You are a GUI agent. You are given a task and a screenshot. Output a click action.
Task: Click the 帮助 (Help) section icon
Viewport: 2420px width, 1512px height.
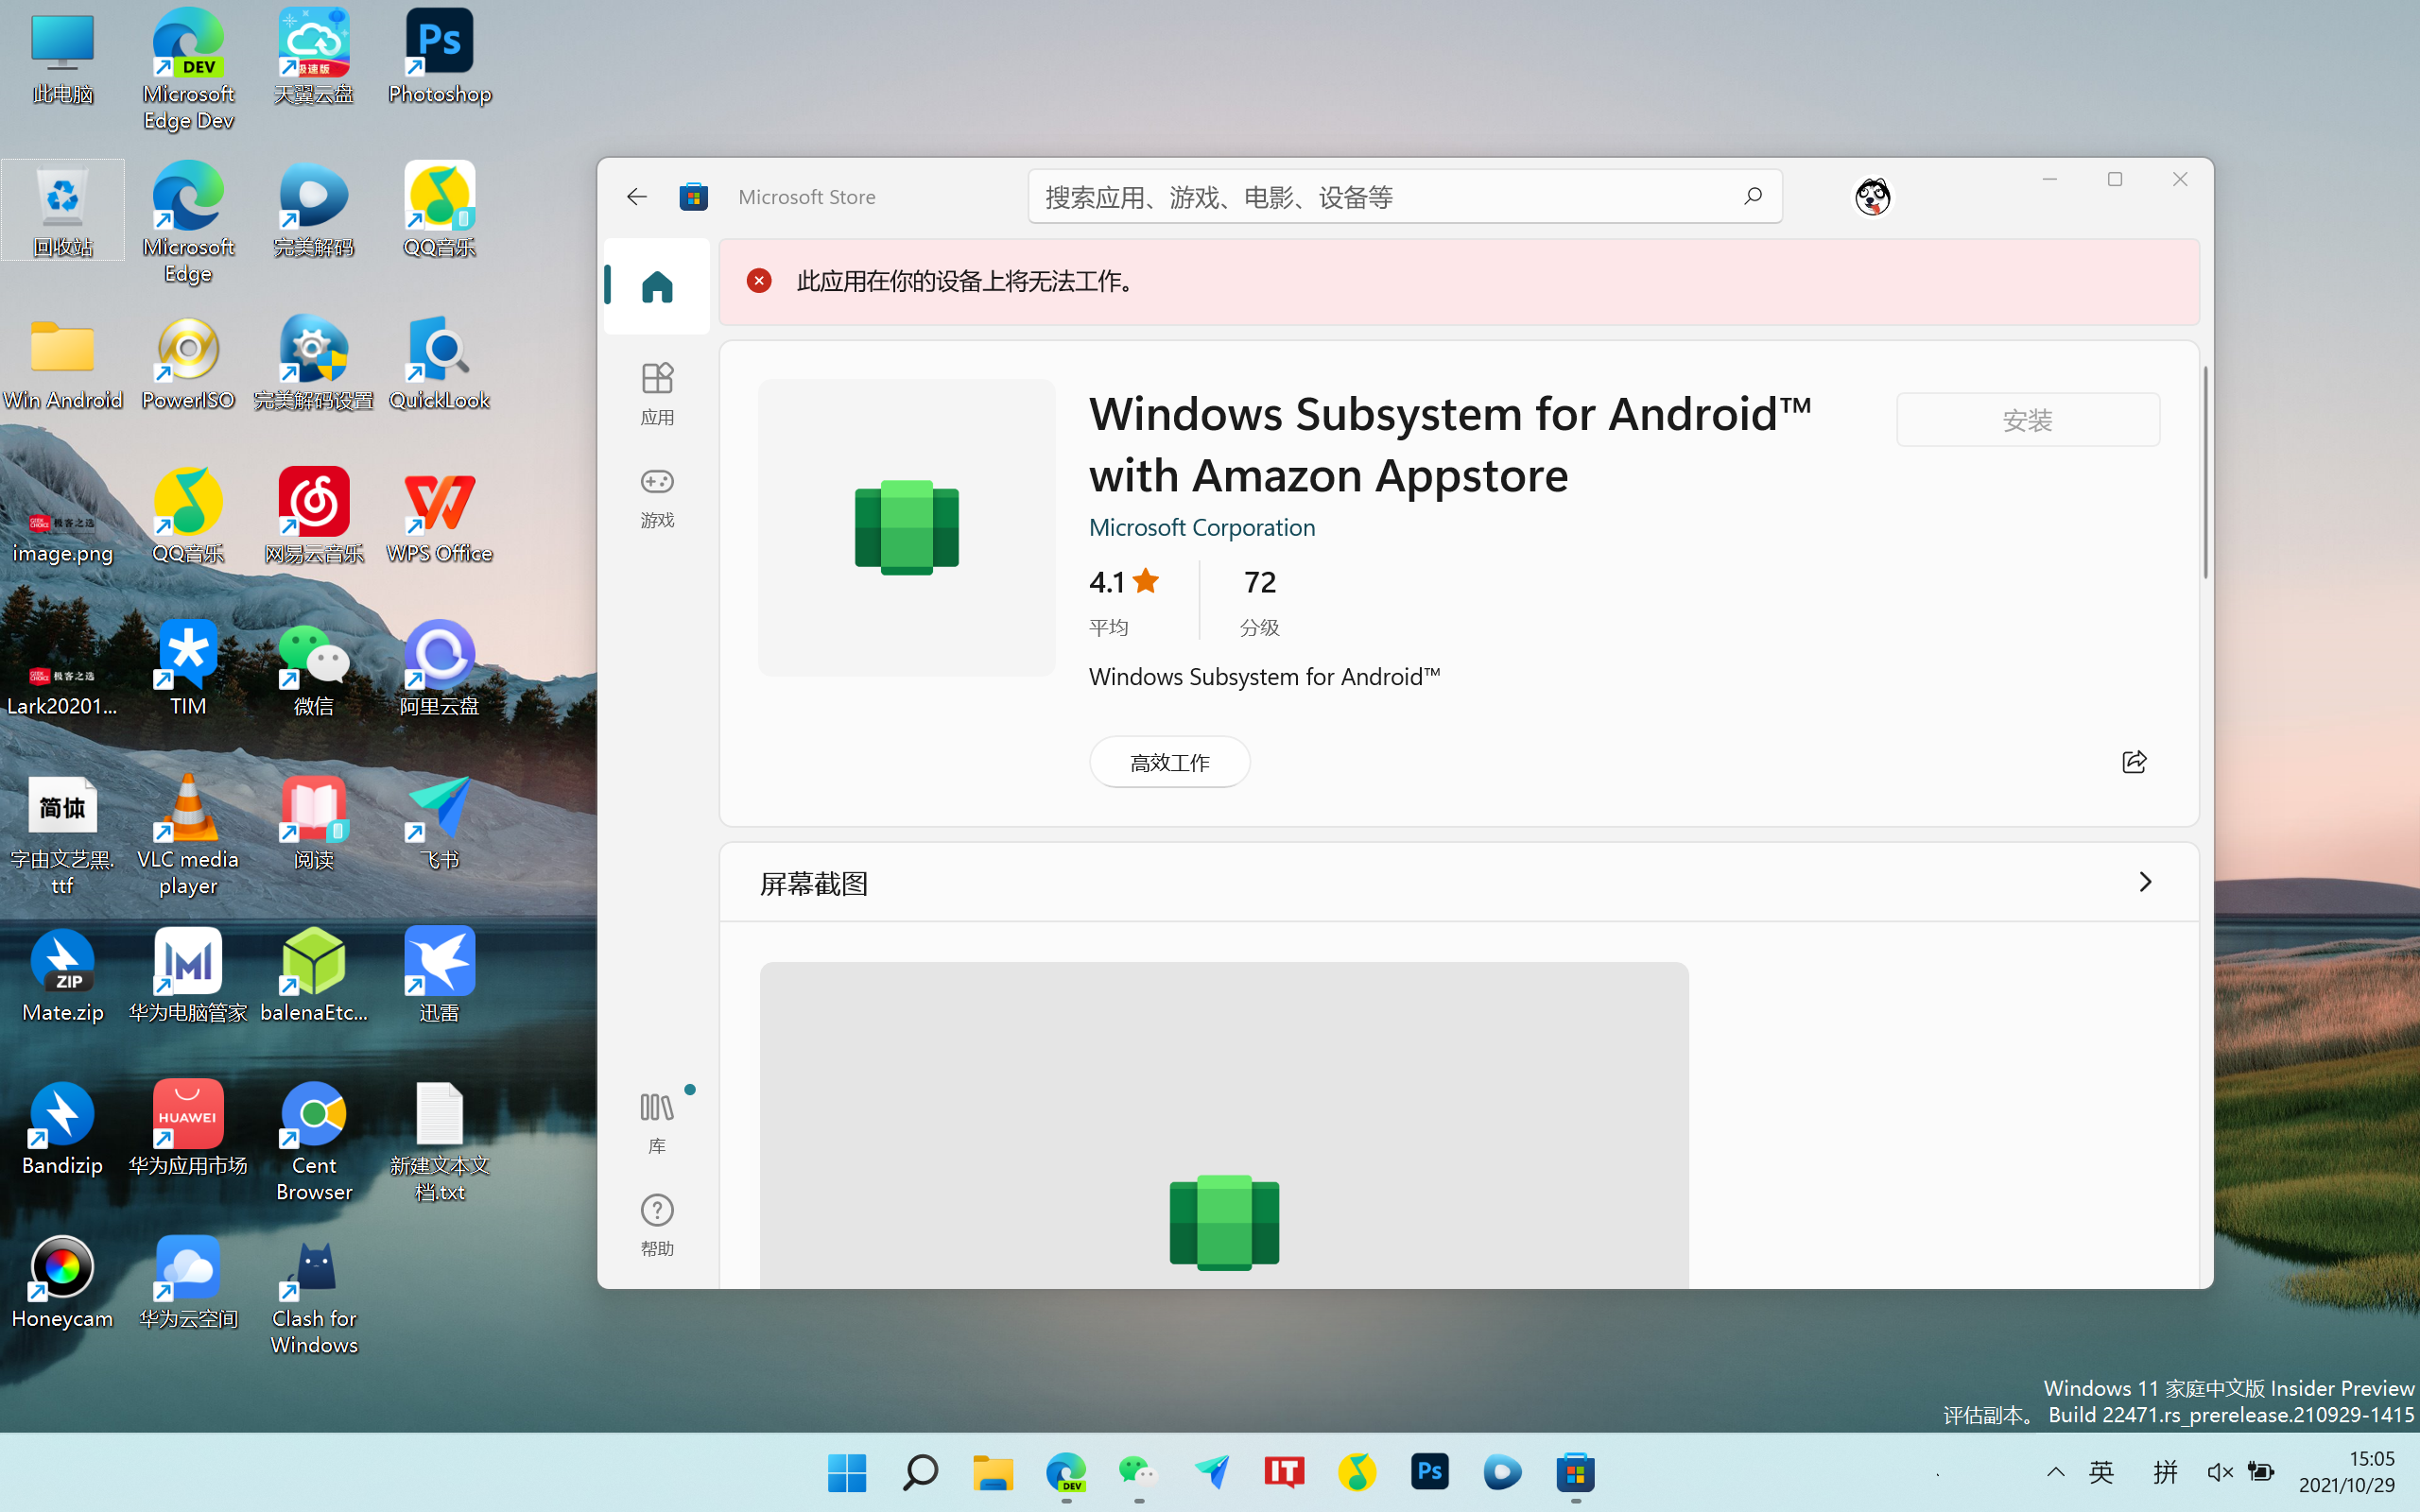659,1209
